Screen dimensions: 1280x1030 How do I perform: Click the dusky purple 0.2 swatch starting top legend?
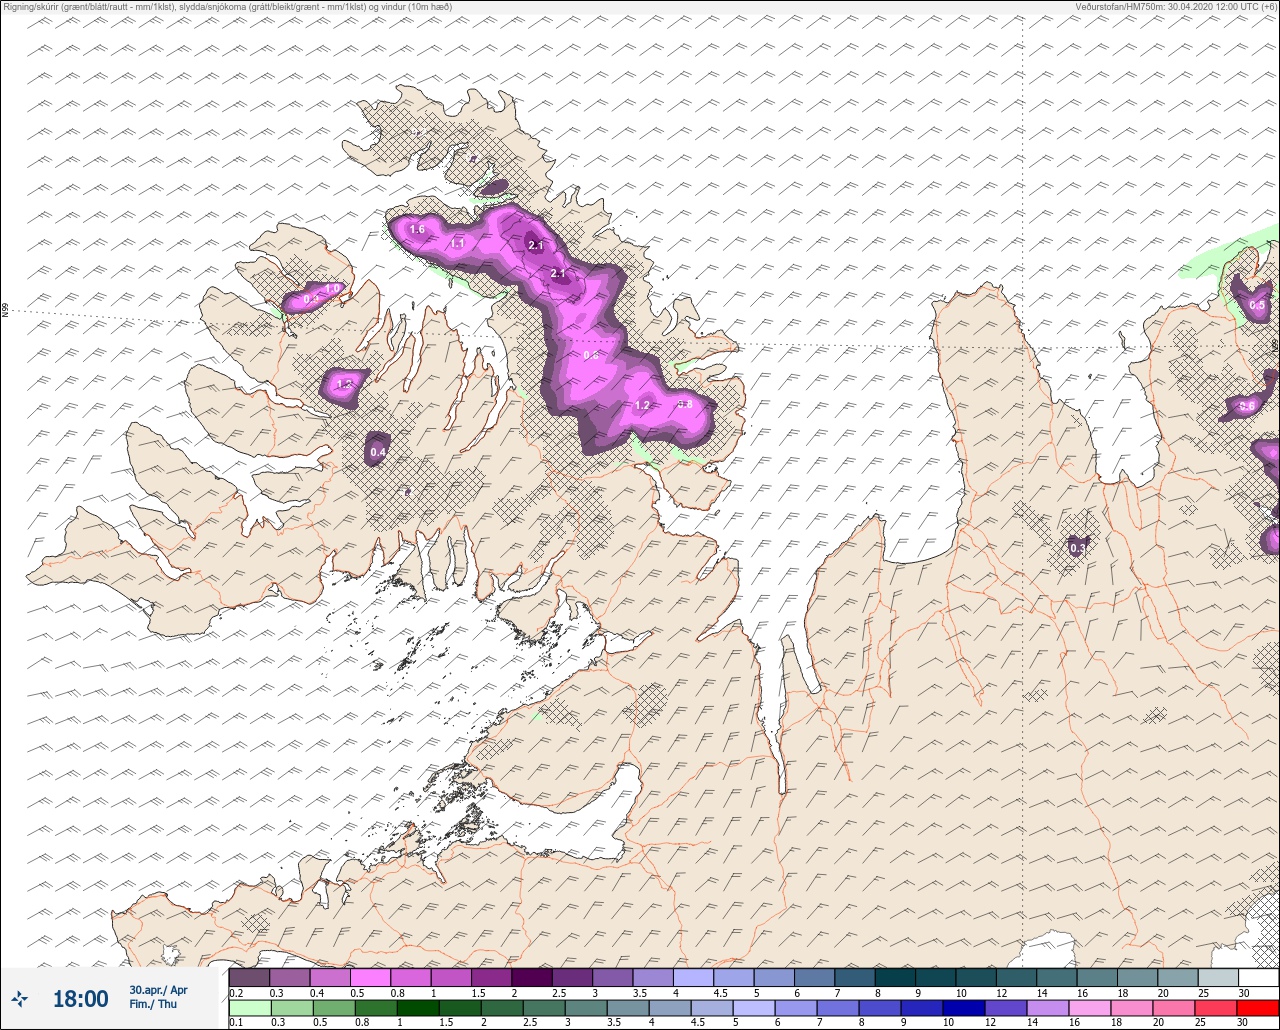click(249, 977)
